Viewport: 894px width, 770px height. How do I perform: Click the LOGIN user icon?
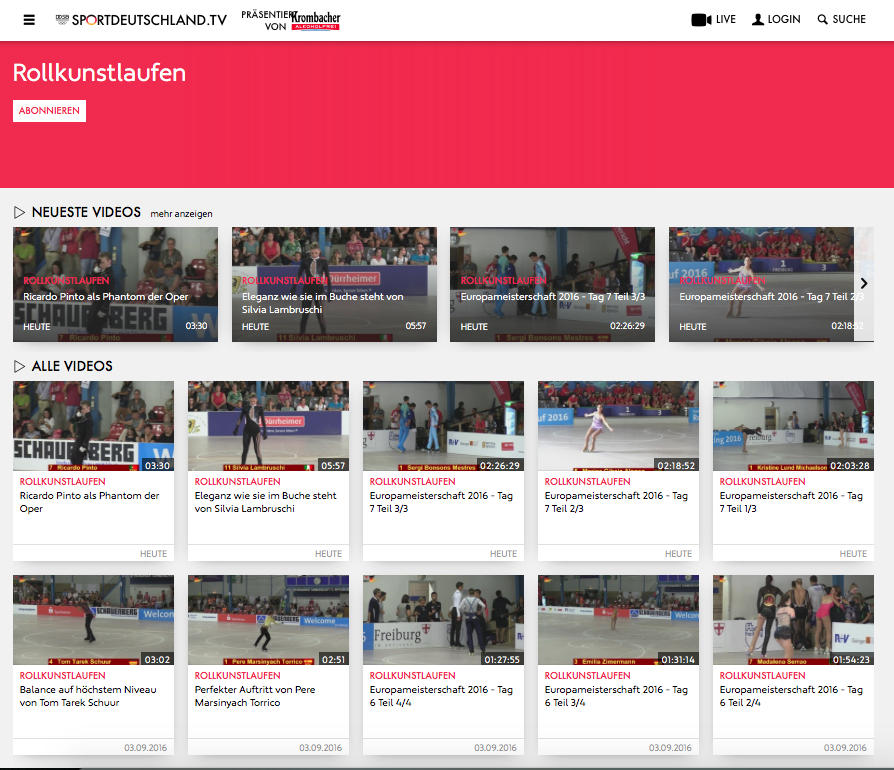tap(758, 19)
